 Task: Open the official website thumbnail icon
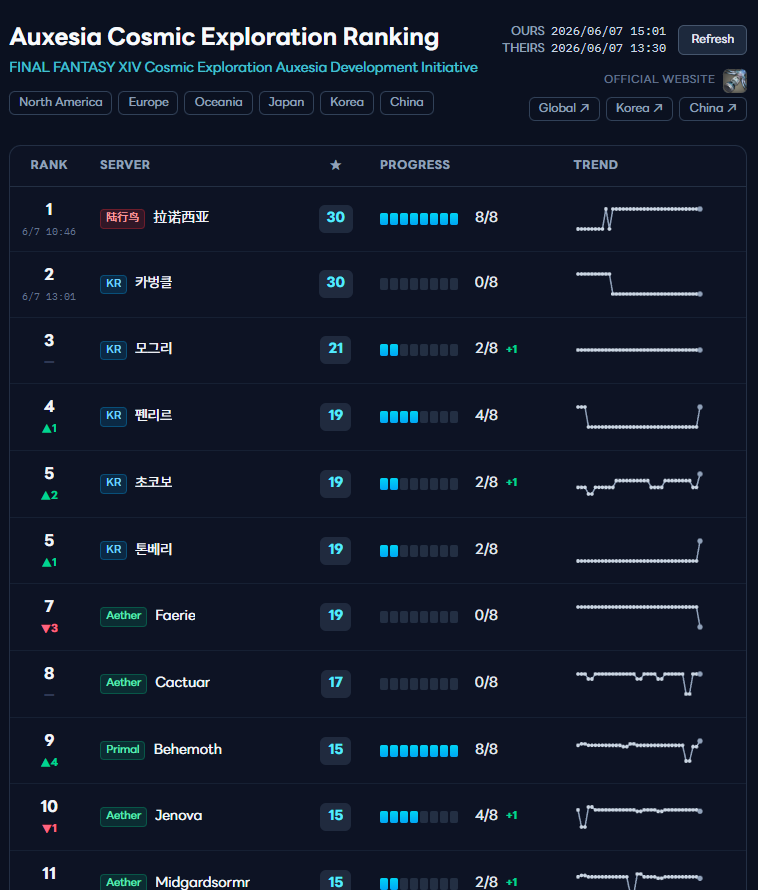(x=734, y=80)
